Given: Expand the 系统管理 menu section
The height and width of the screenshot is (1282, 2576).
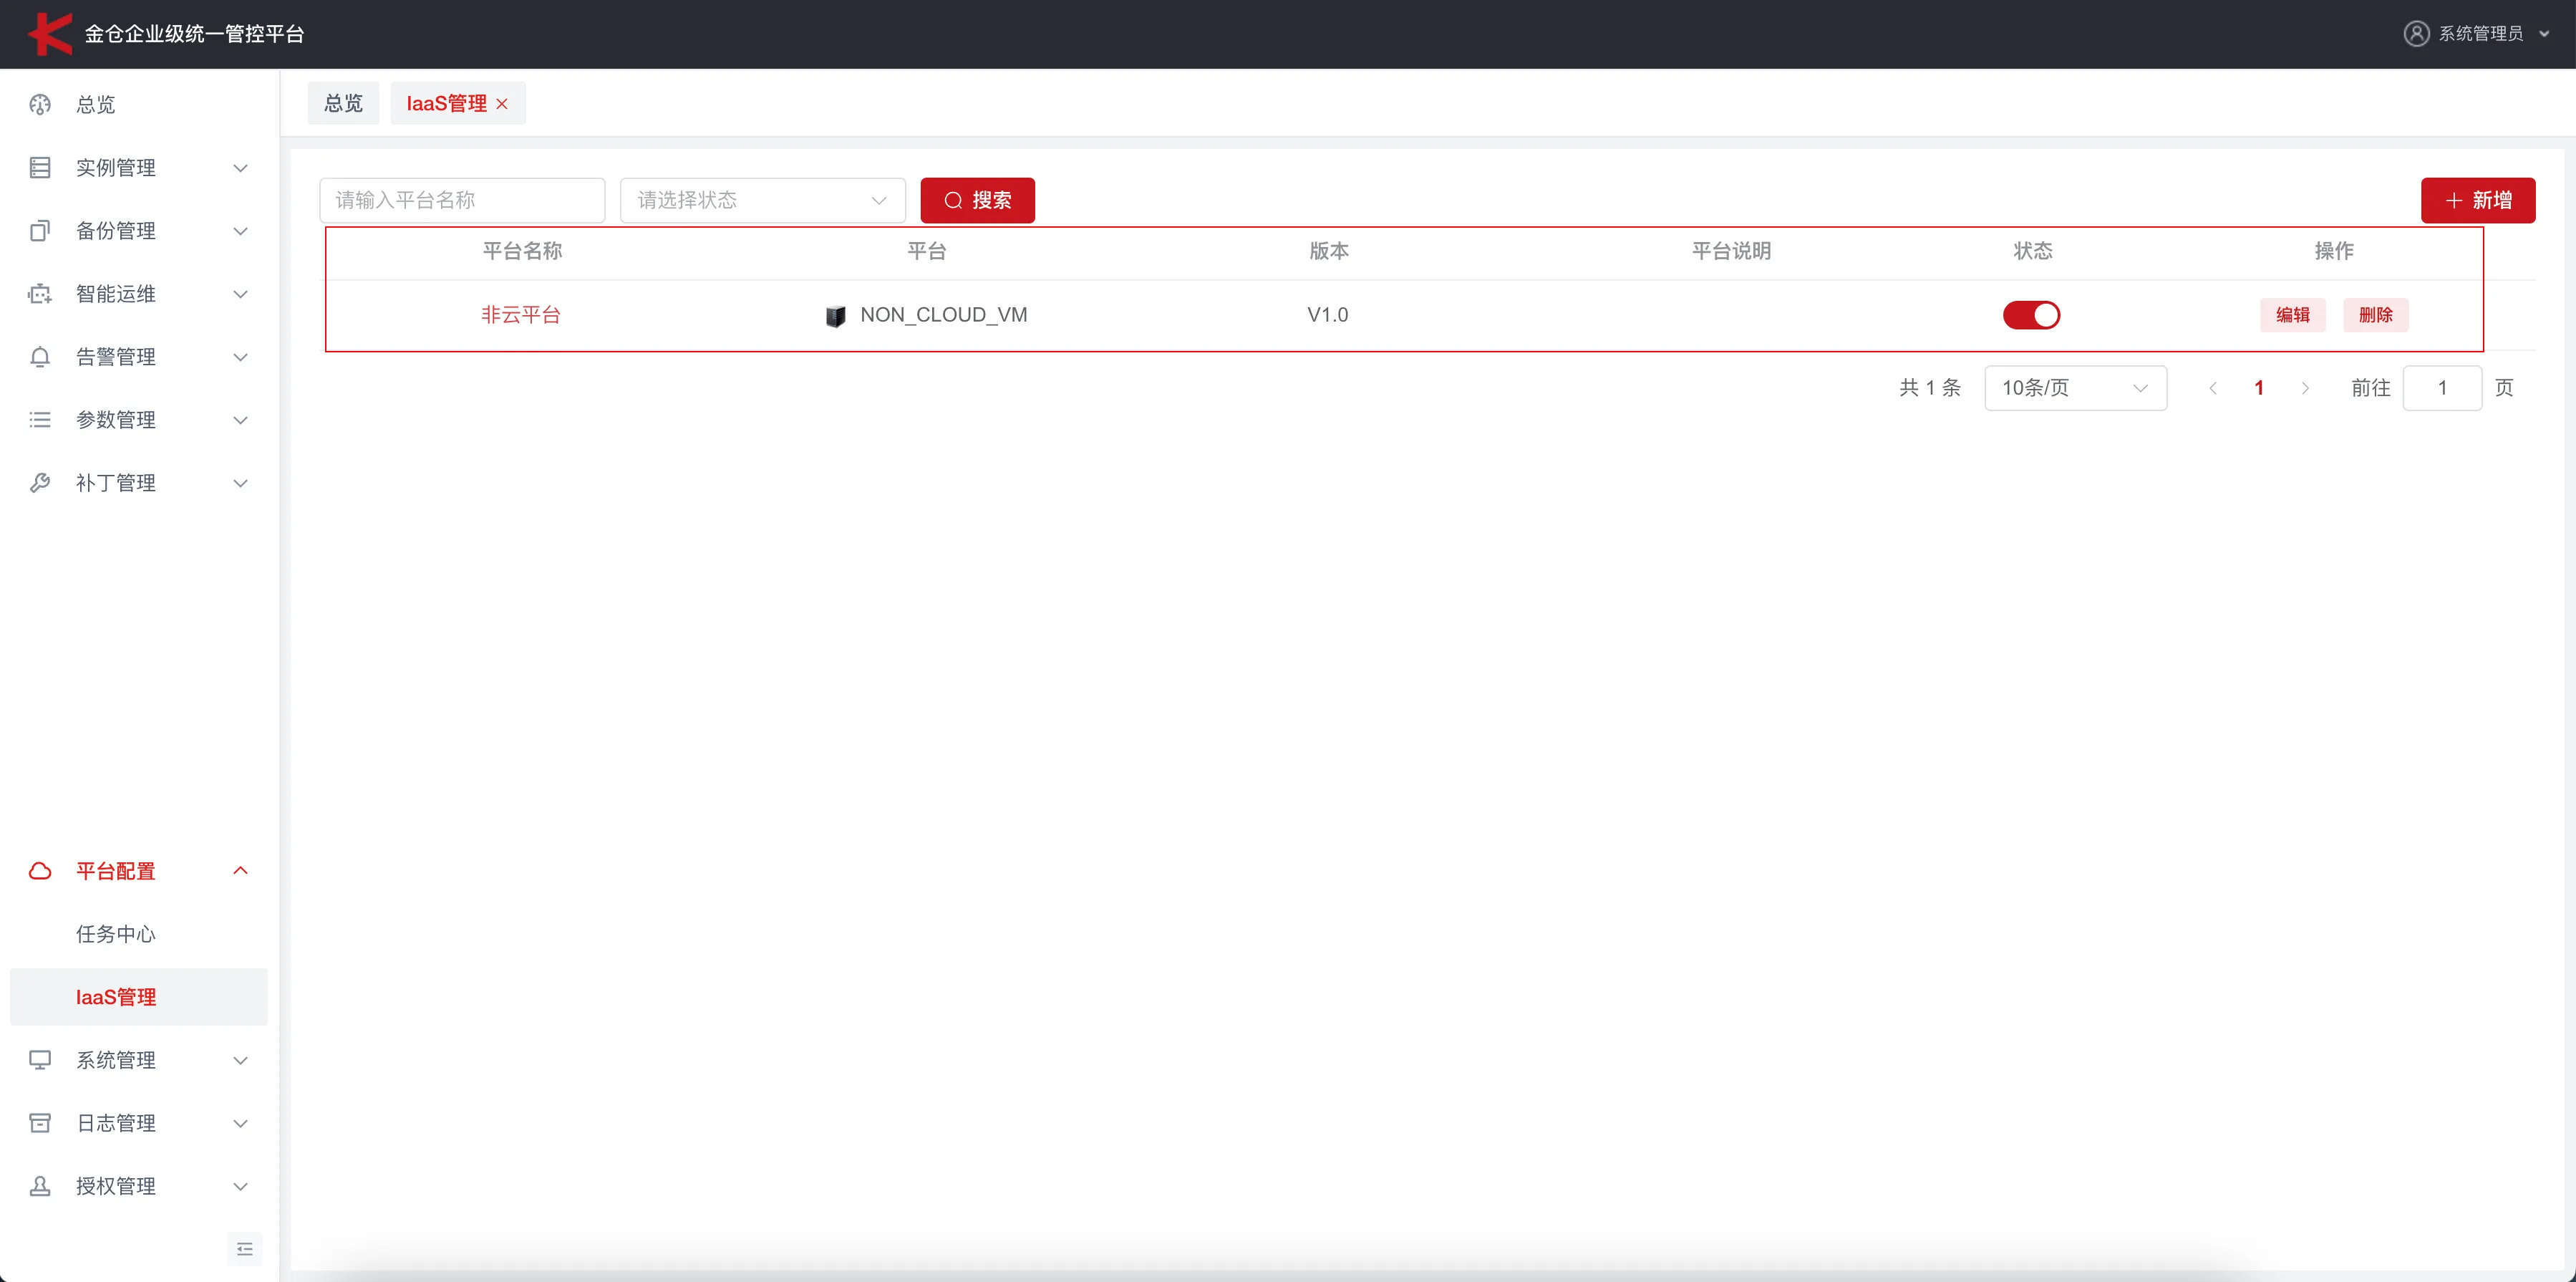Looking at the screenshot, I should (116, 1060).
